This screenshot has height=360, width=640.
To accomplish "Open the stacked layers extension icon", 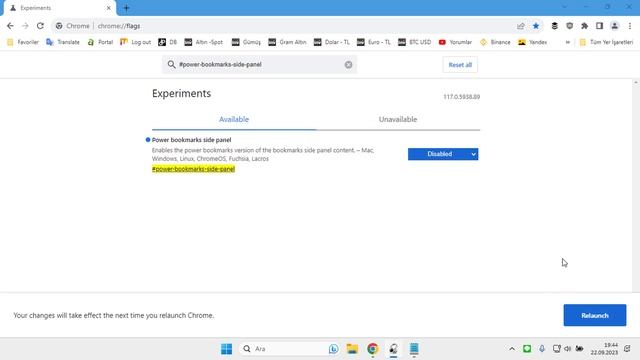I will [554, 26].
